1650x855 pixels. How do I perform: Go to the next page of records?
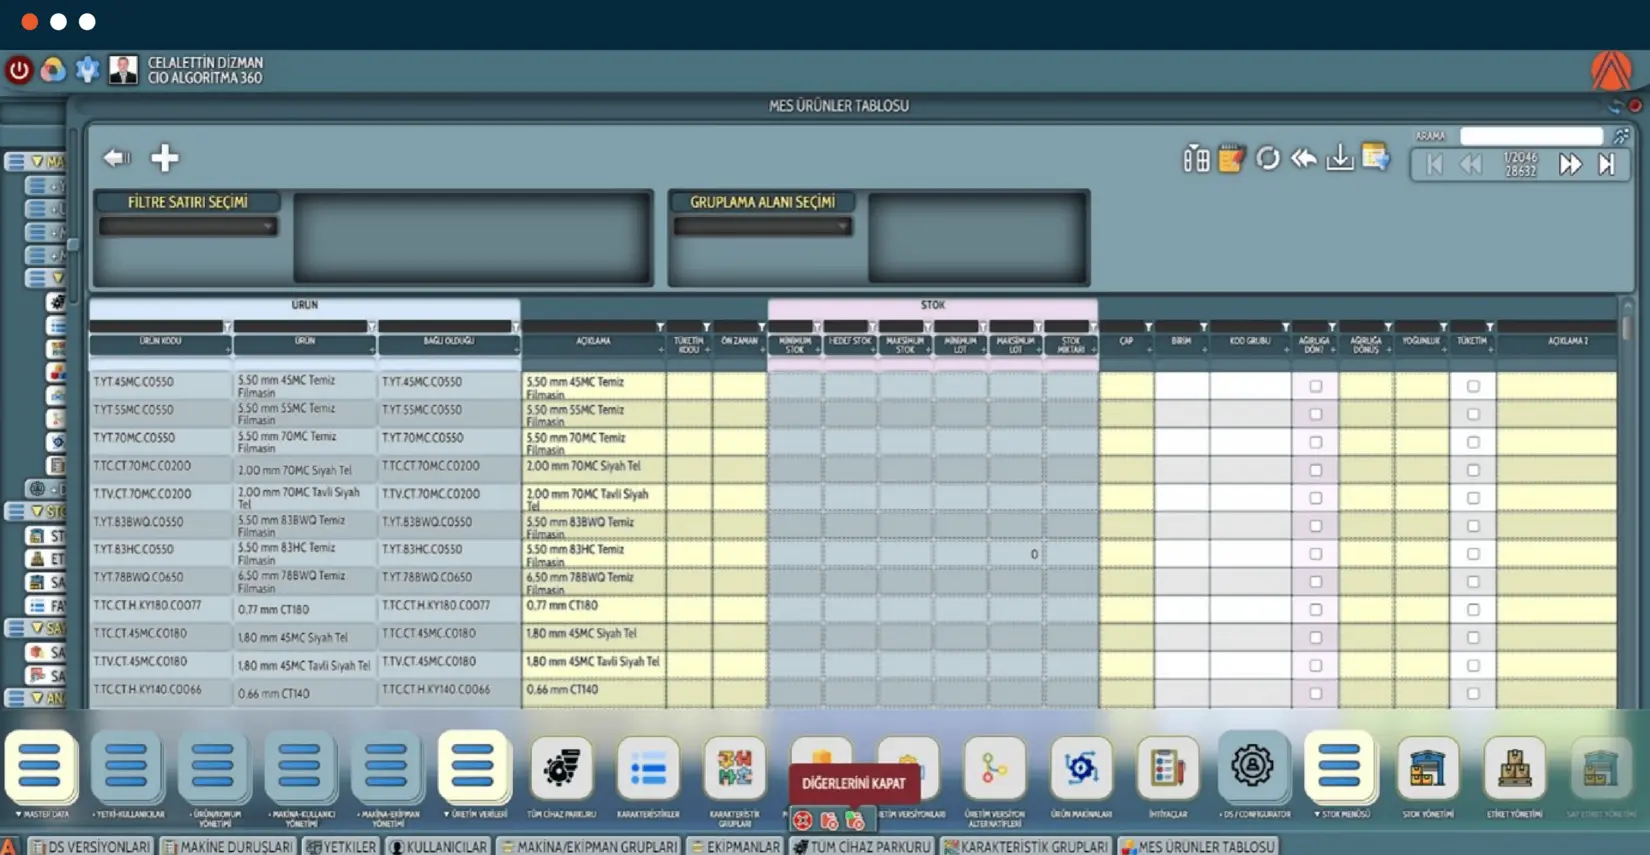tap(1570, 164)
